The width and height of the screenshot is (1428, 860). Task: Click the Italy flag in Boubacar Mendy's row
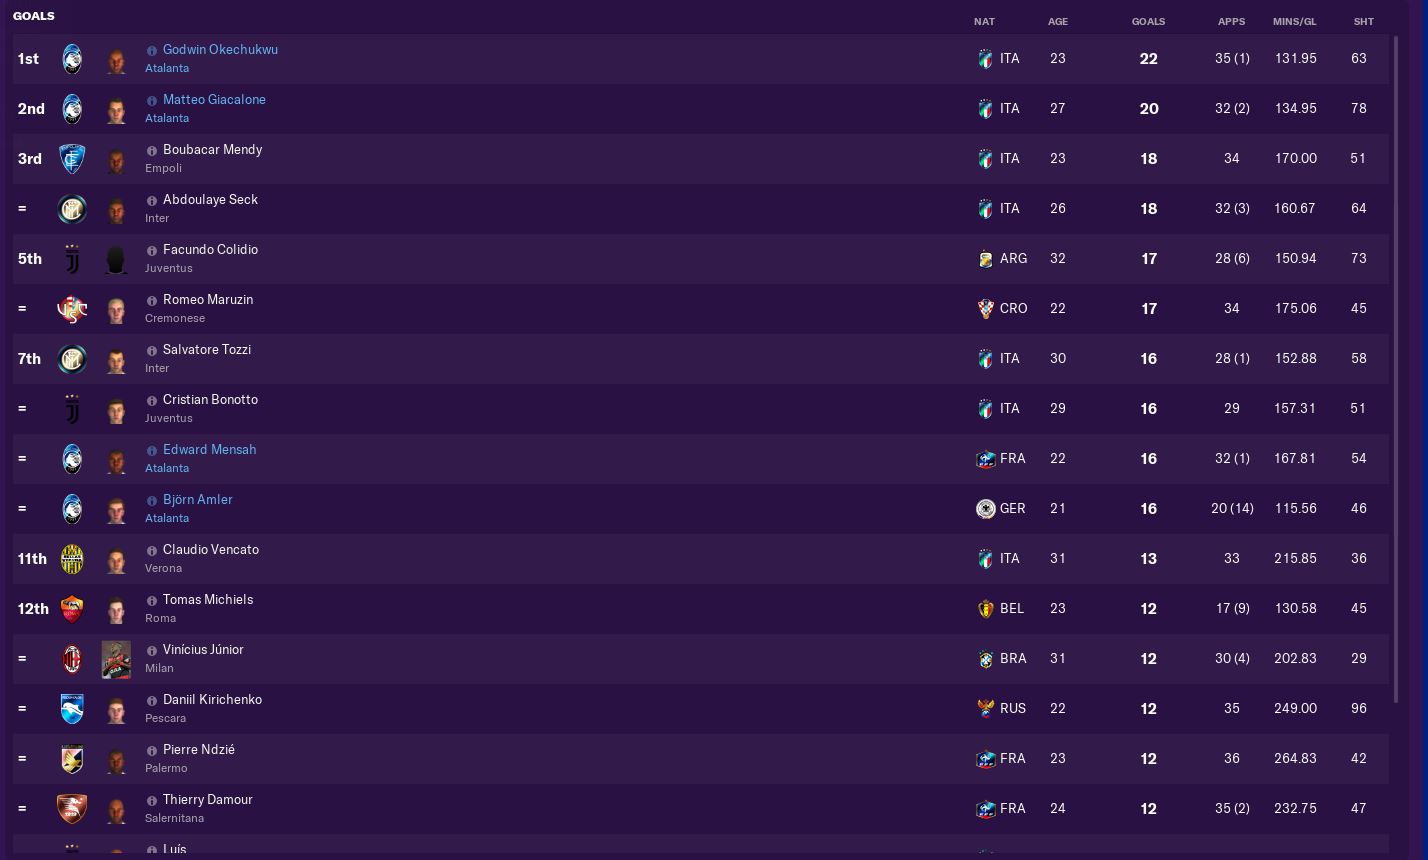[x=985, y=159]
